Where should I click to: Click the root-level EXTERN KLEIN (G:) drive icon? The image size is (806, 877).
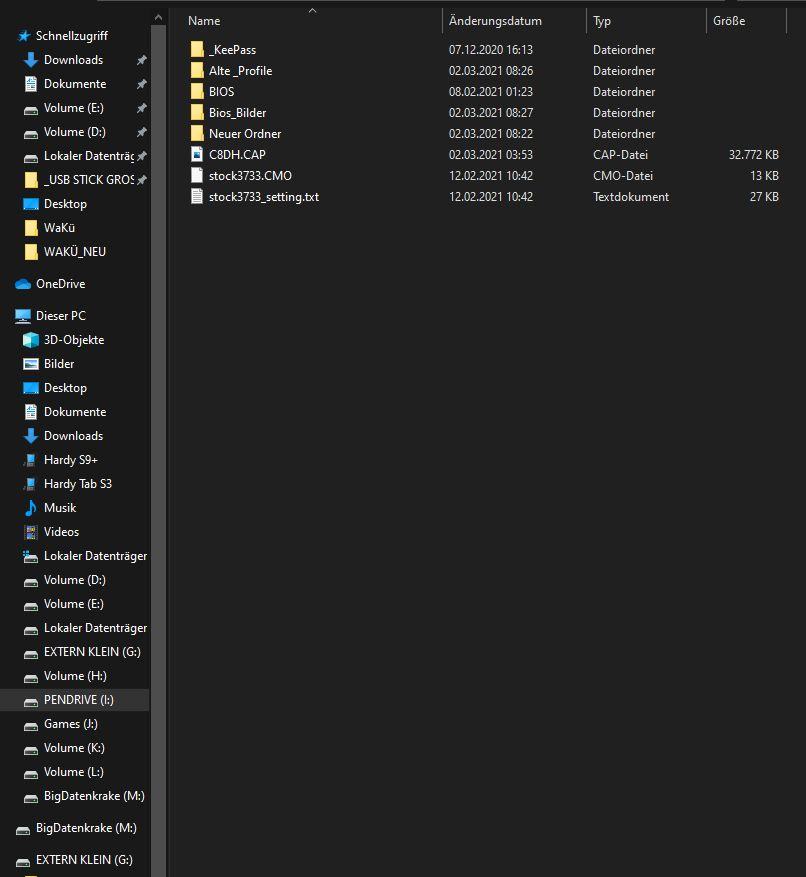coord(23,862)
